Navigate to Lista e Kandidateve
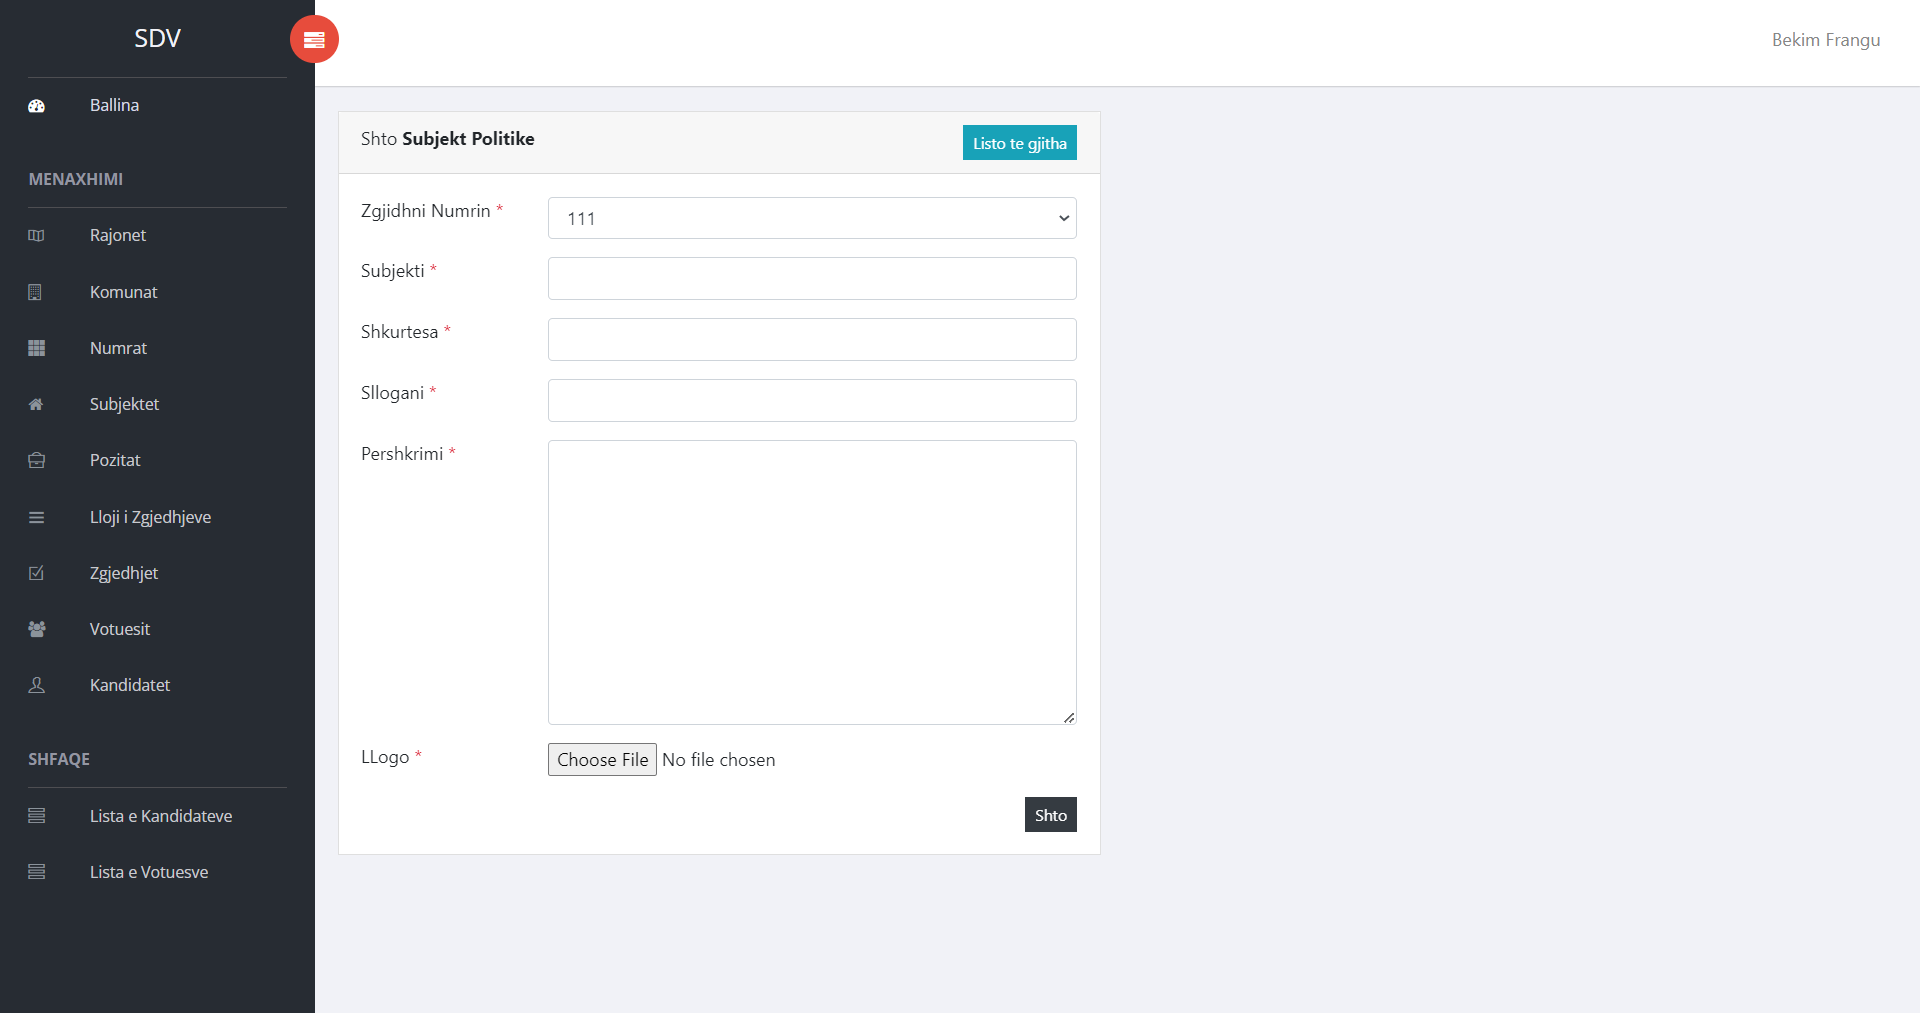 point(161,816)
